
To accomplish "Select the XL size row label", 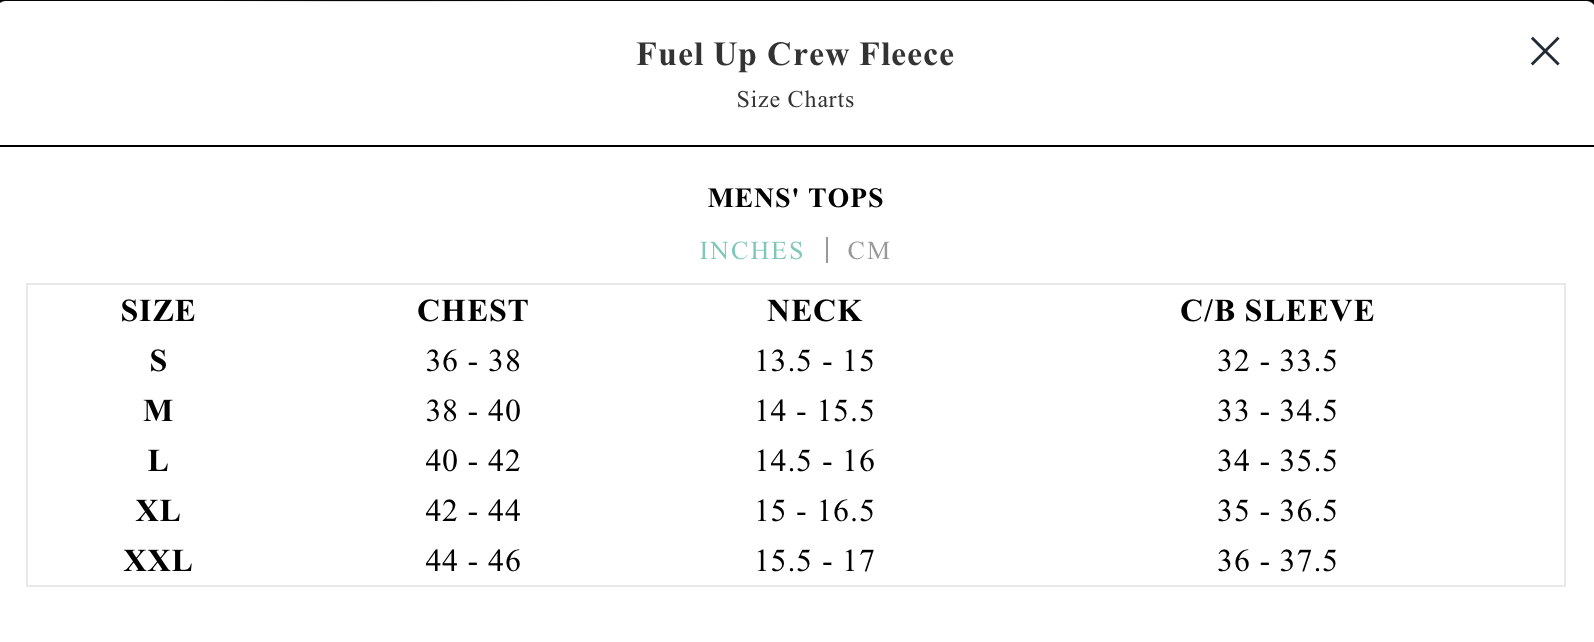I will click(x=158, y=511).
